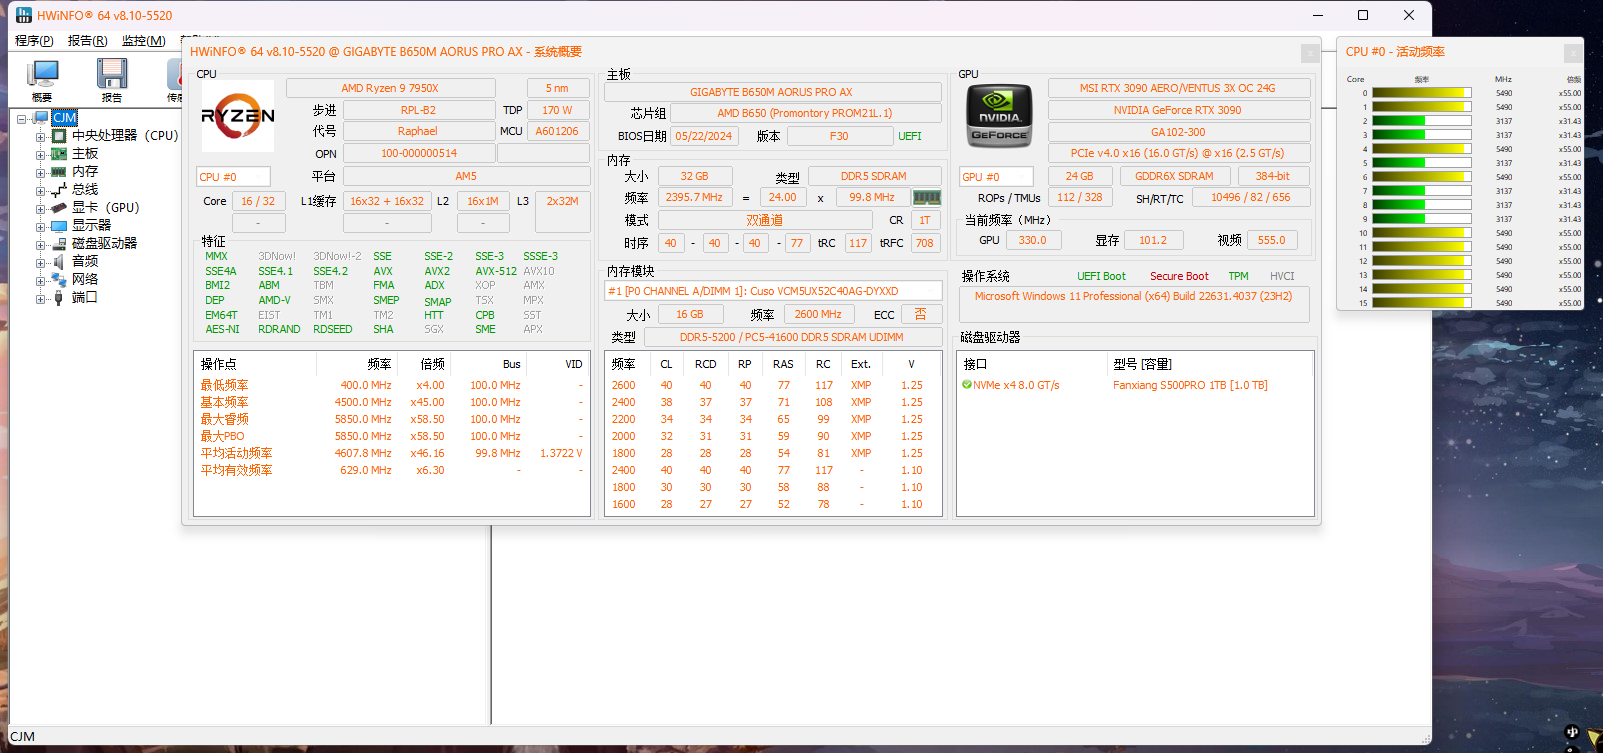Expand the 中央处理器 (CPU) tree node
The width and height of the screenshot is (1603, 753).
(x=41, y=136)
